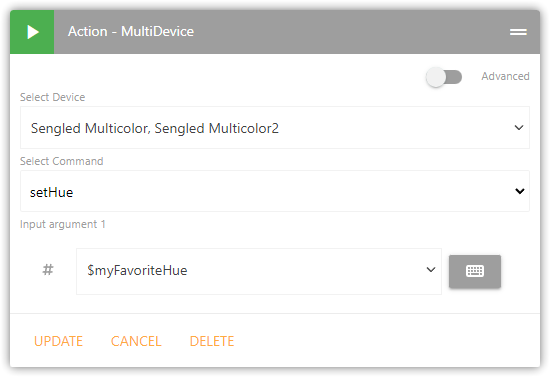Click the UPDATE button
The width and height of the screenshot is (550, 377).
[58, 341]
